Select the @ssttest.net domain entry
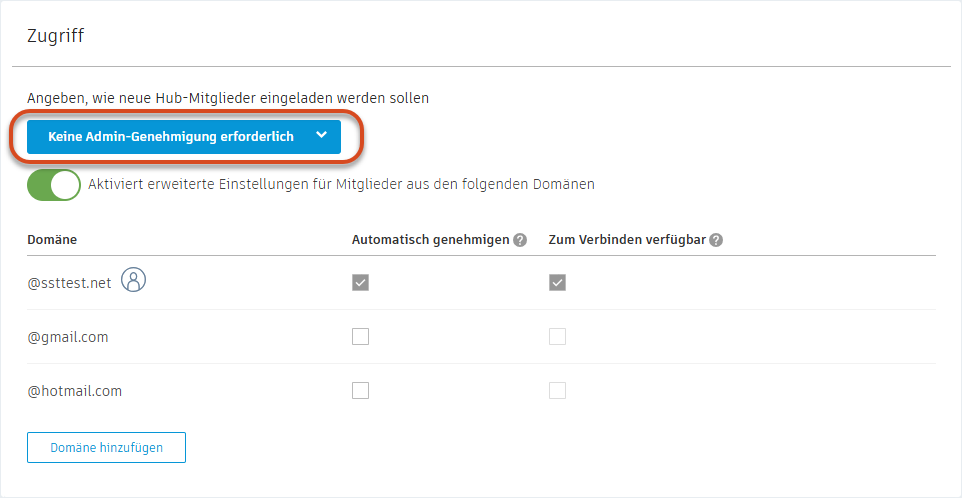 70,283
